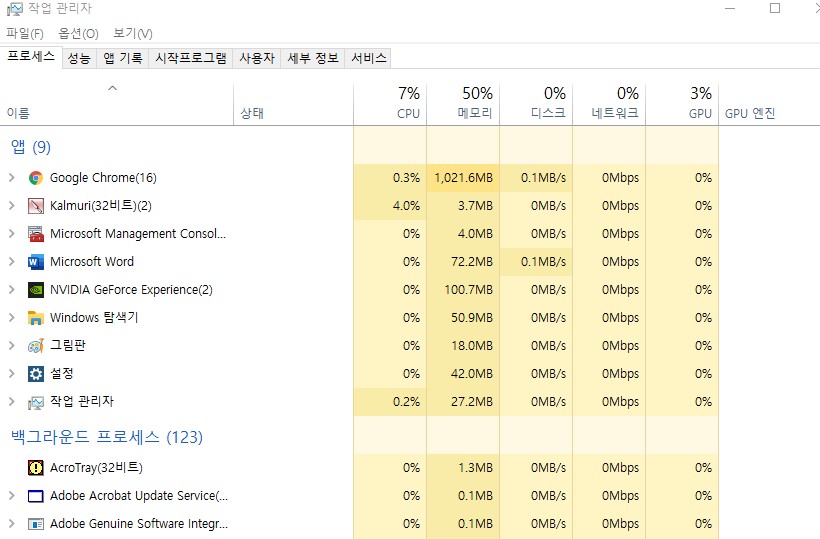Expand NVIDIA GeForce Experience processes
820x539 pixels.
click(12, 290)
